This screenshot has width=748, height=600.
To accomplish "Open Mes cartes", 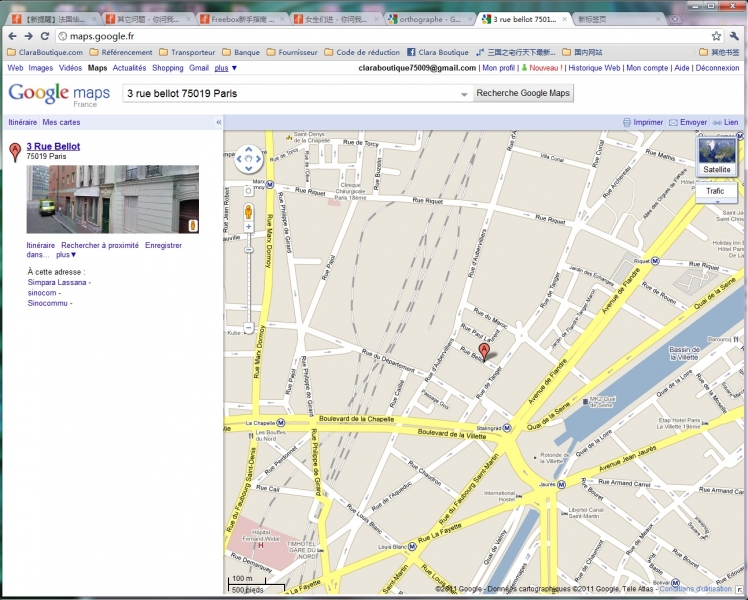I will point(61,123).
